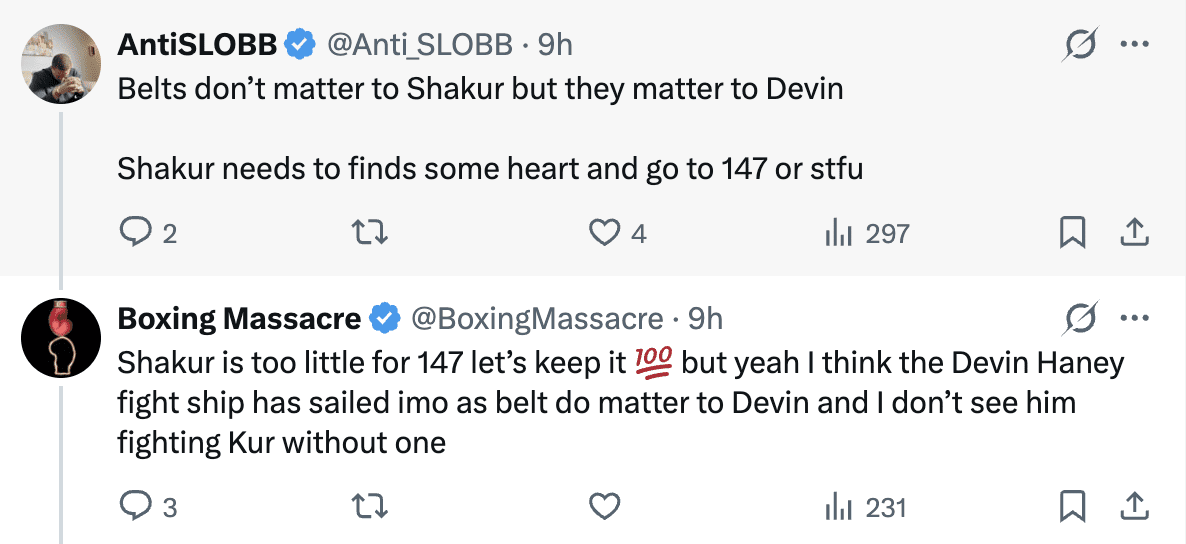The width and height of the screenshot is (1186, 544).
Task: Reply to AntiSLOBB's tweet
Action: pyautogui.click(x=134, y=233)
